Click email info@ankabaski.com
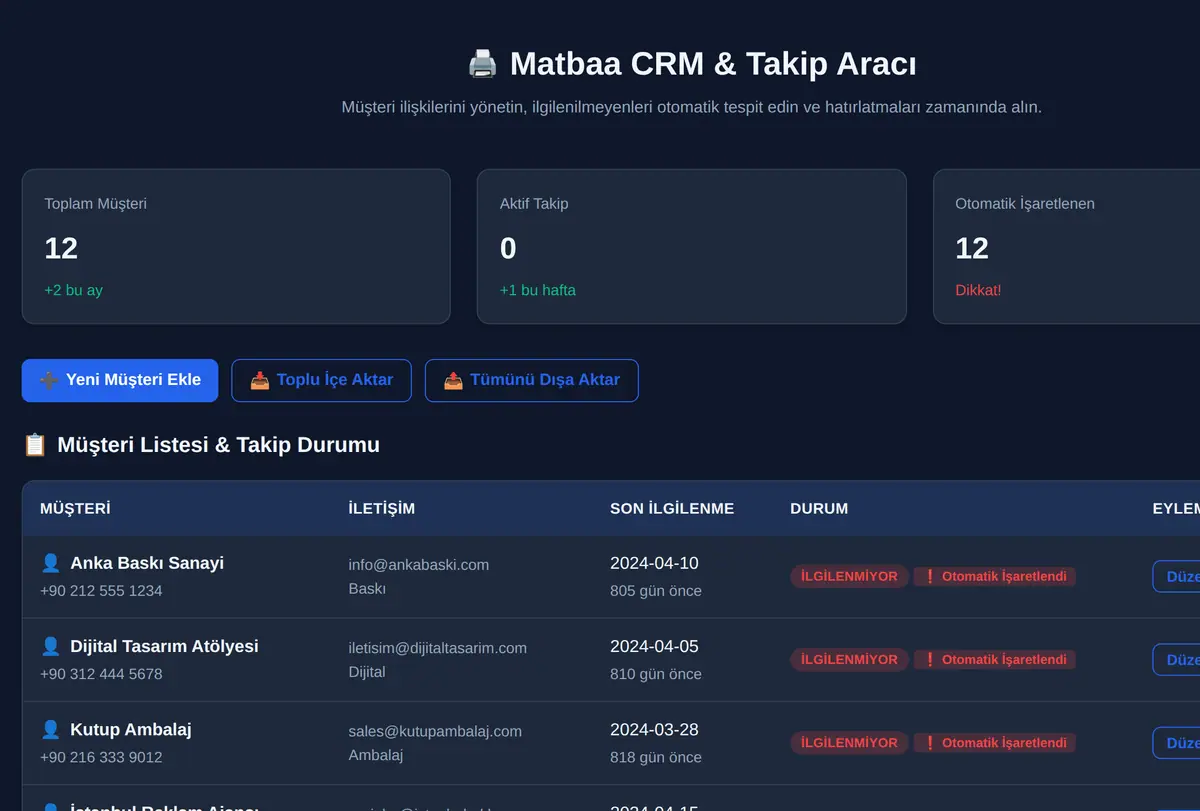The image size is (1200, 811). click(418, 564)
